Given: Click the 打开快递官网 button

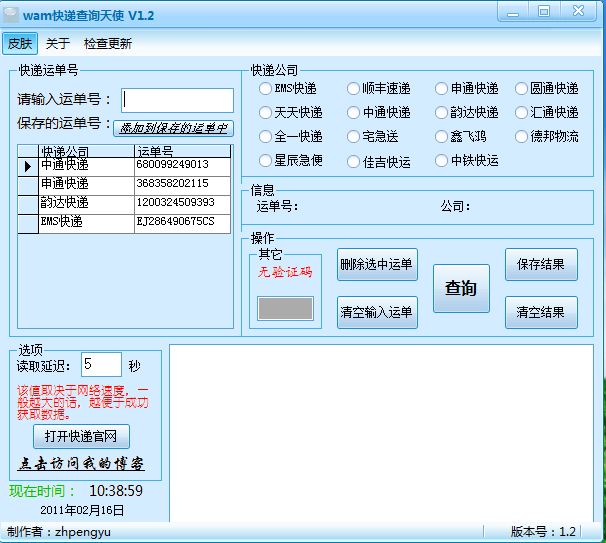Looking at the screenshot, I should 81,436.
